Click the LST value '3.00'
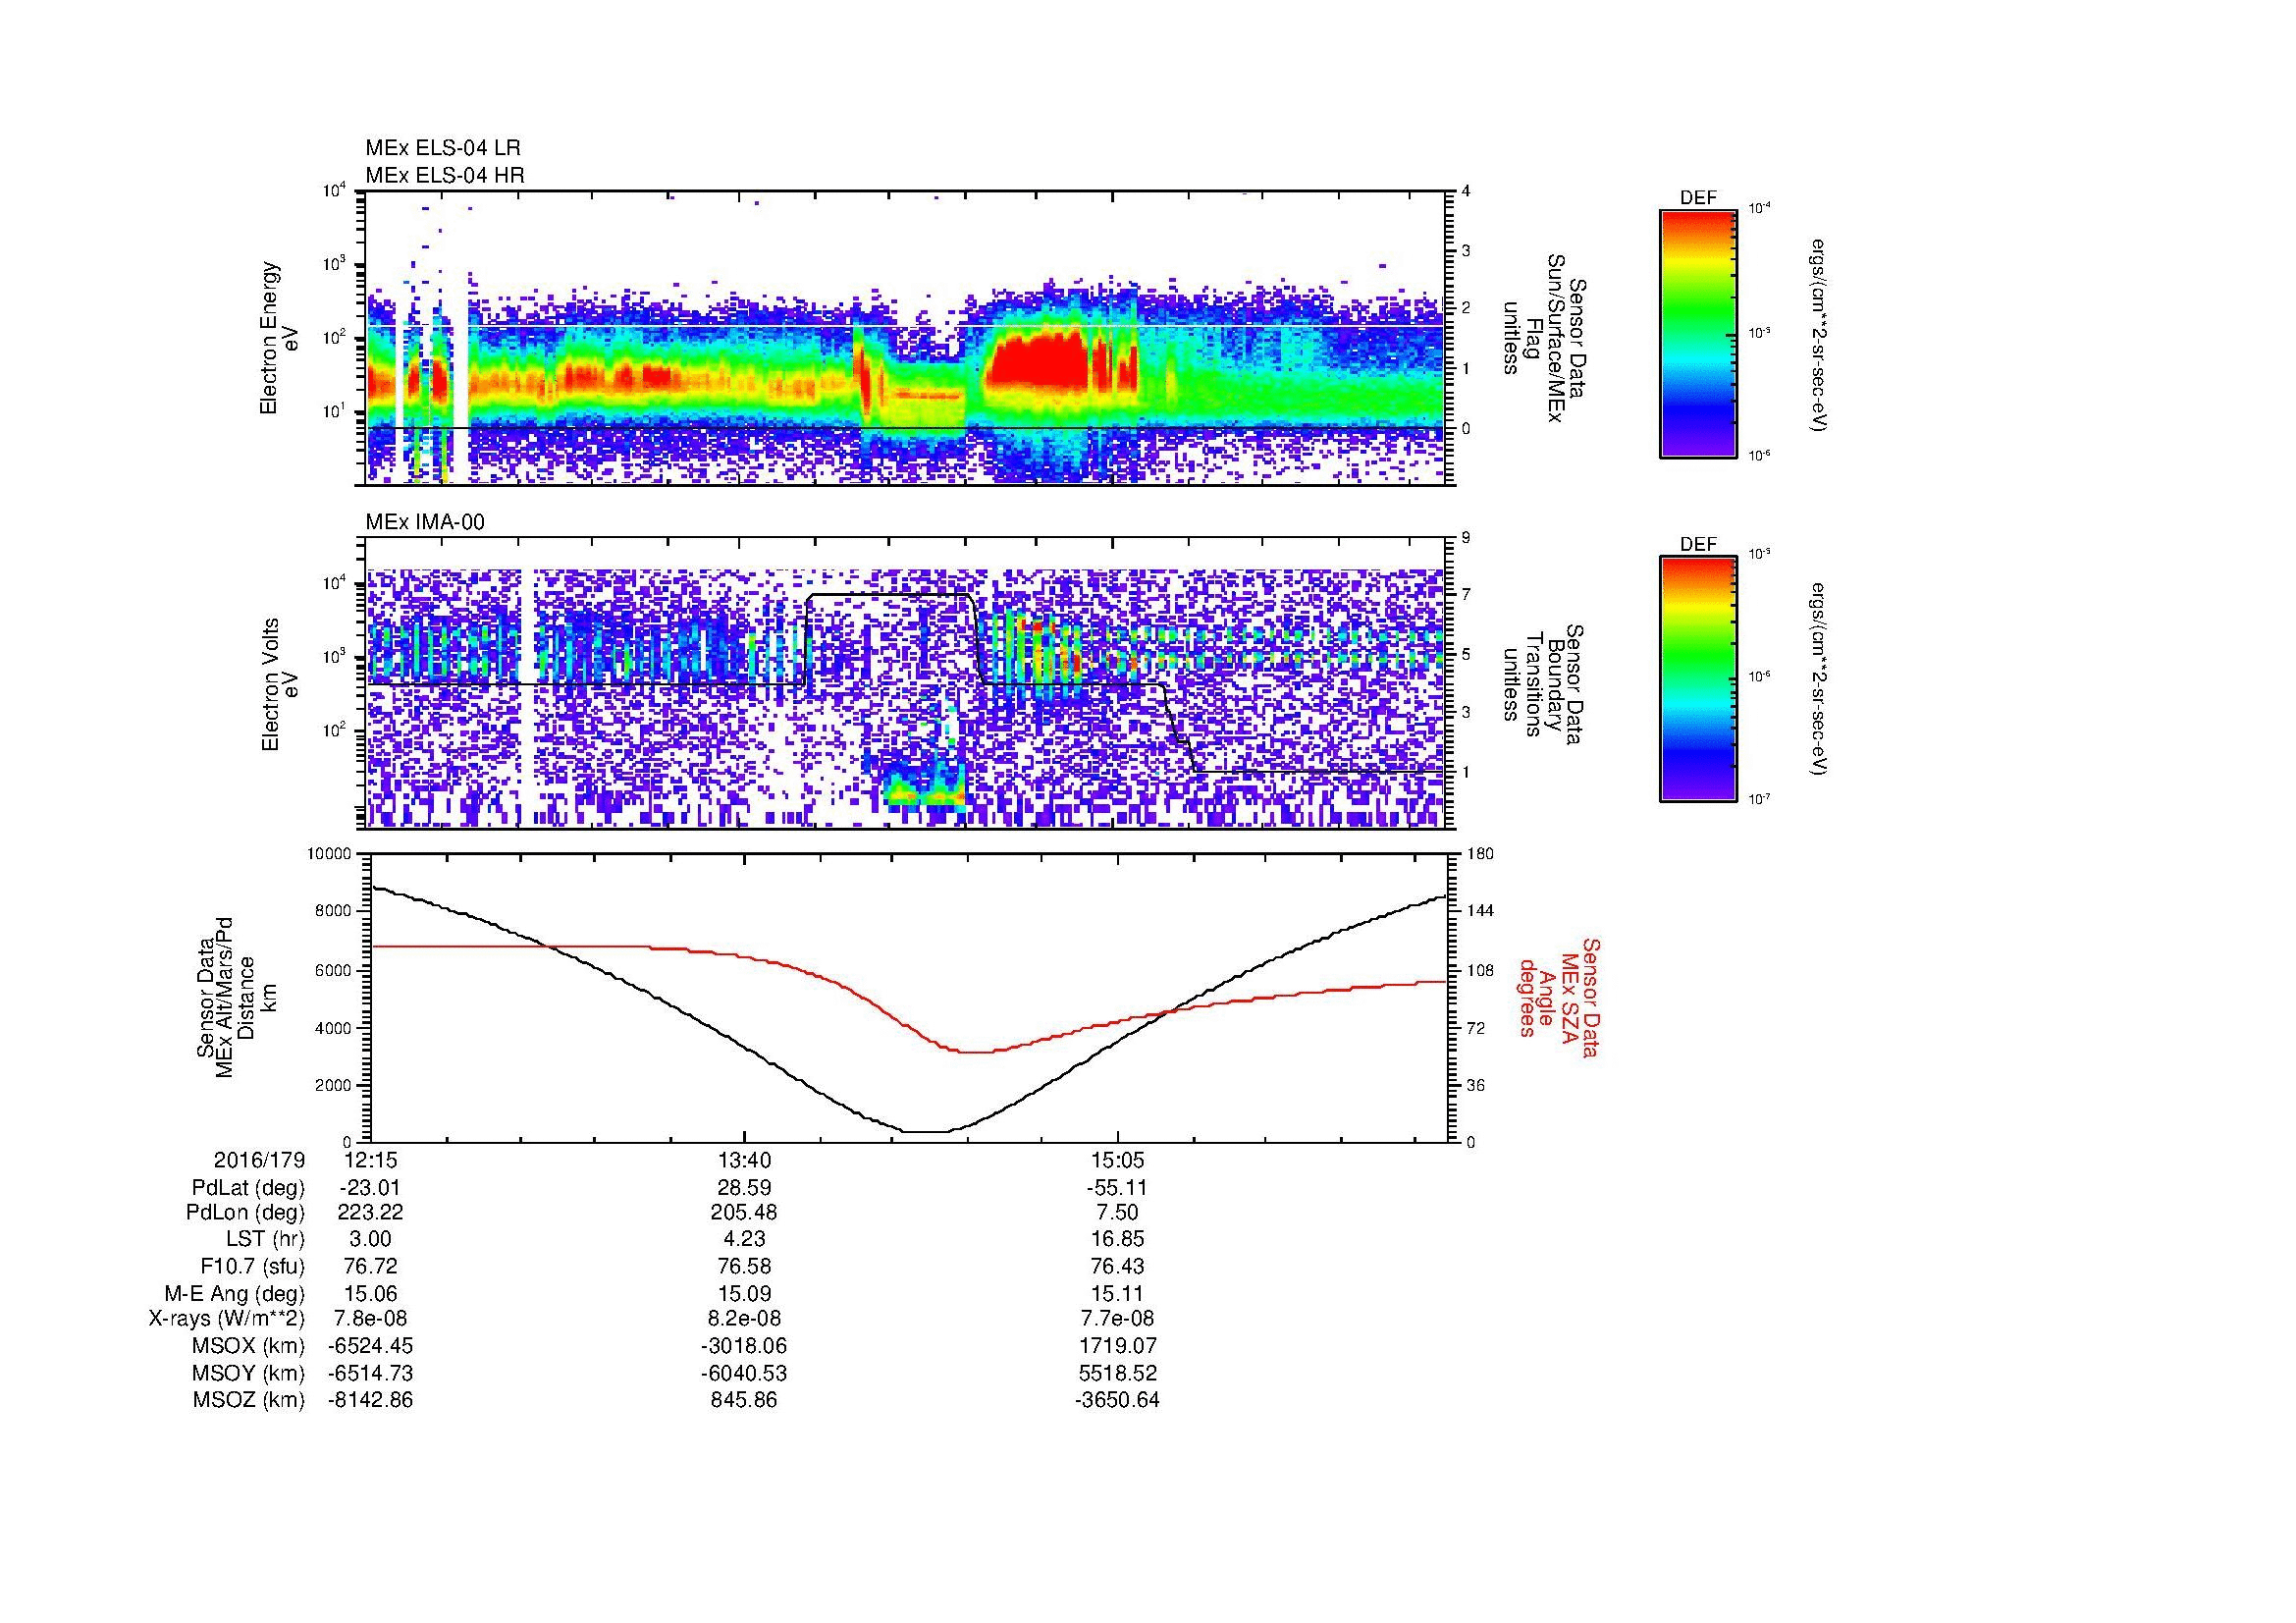 tap(369, 1240)
